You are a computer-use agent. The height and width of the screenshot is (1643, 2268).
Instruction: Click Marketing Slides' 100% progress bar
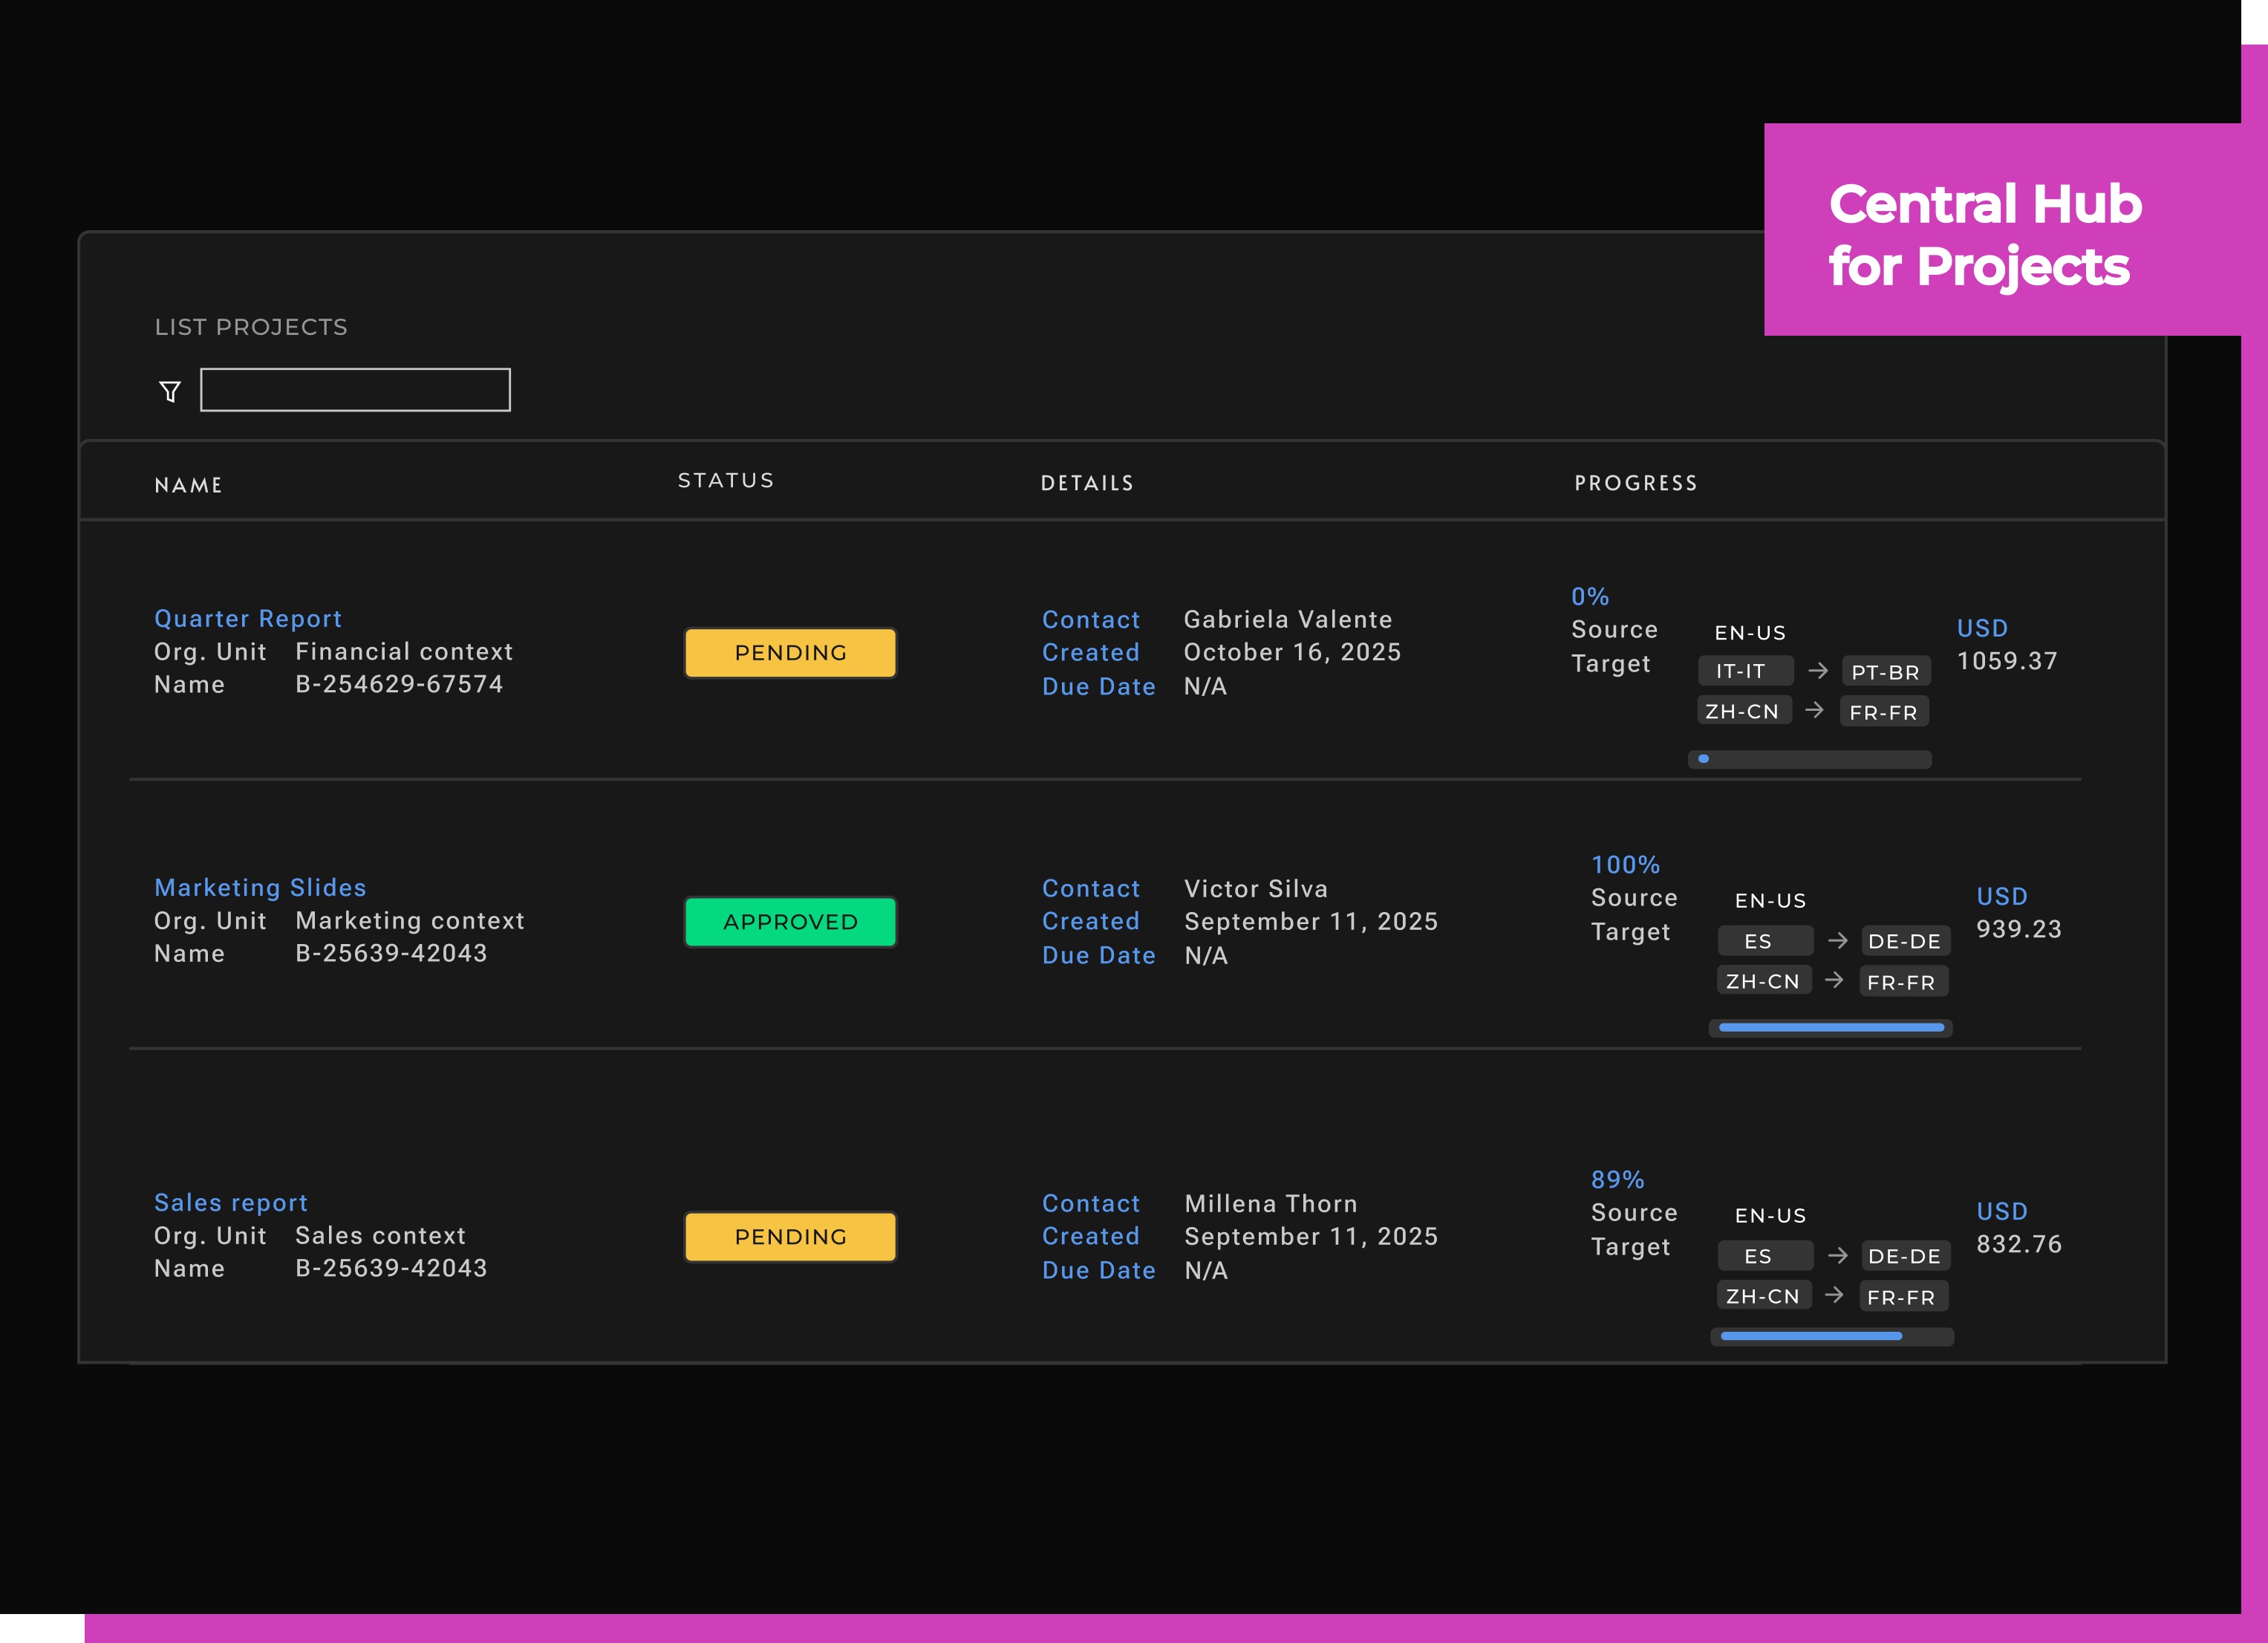pos(1830,1028)
